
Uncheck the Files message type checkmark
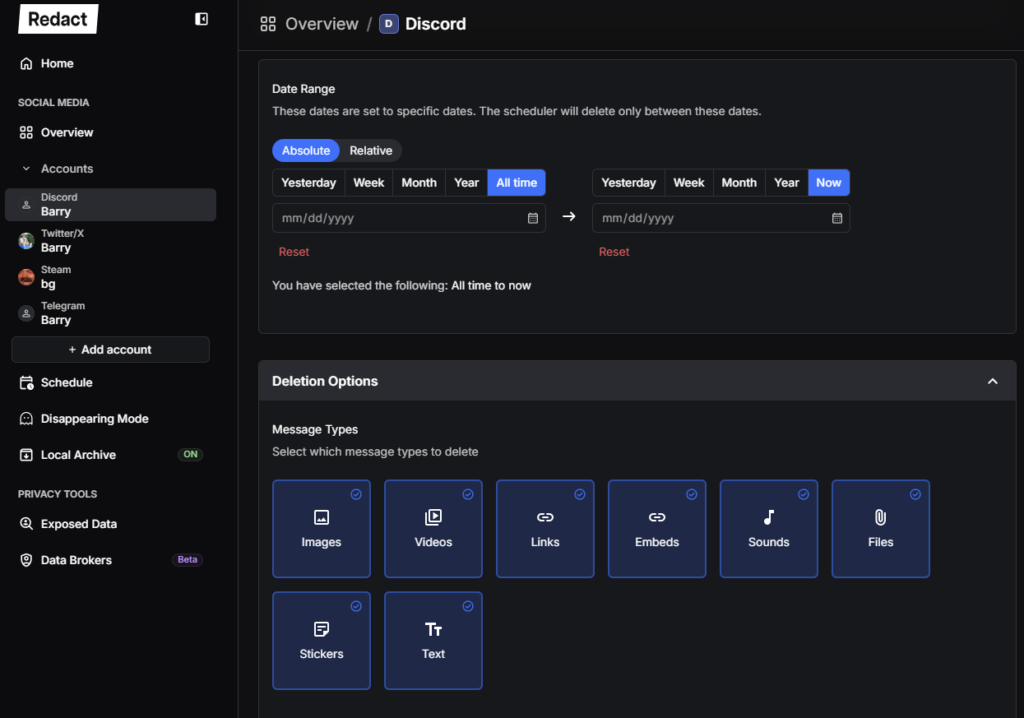point(915,495)
